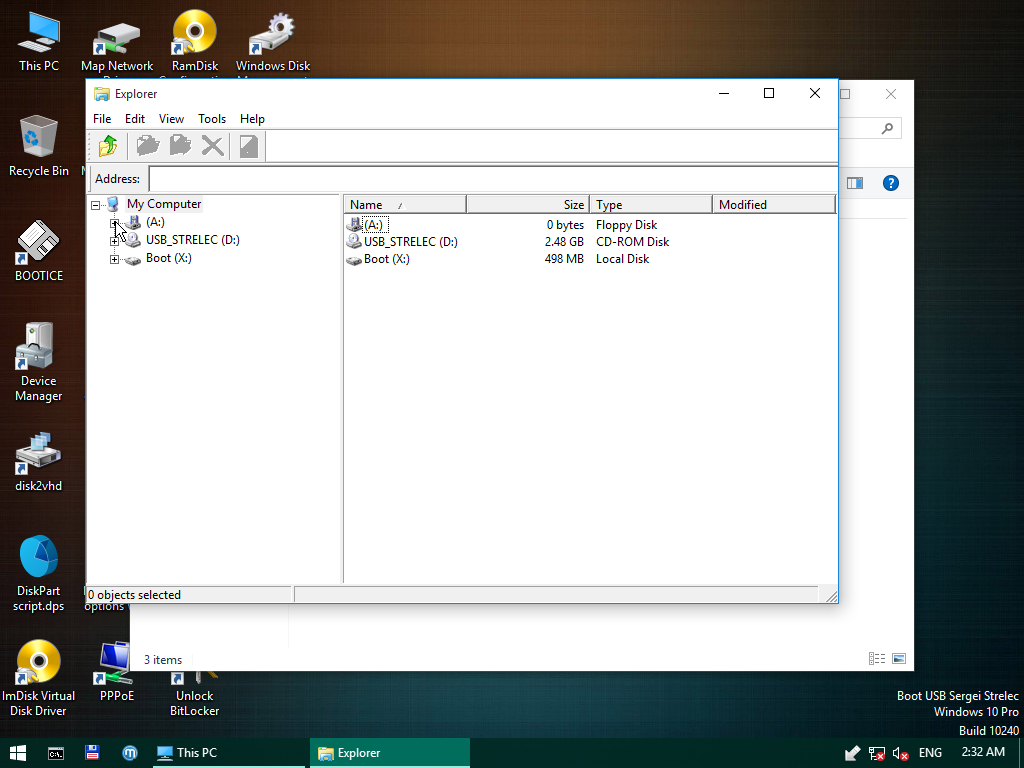Open the ImDisk Virtual Disk Driver icon
Screen dimensions: 1024x768
click(39, 678)
